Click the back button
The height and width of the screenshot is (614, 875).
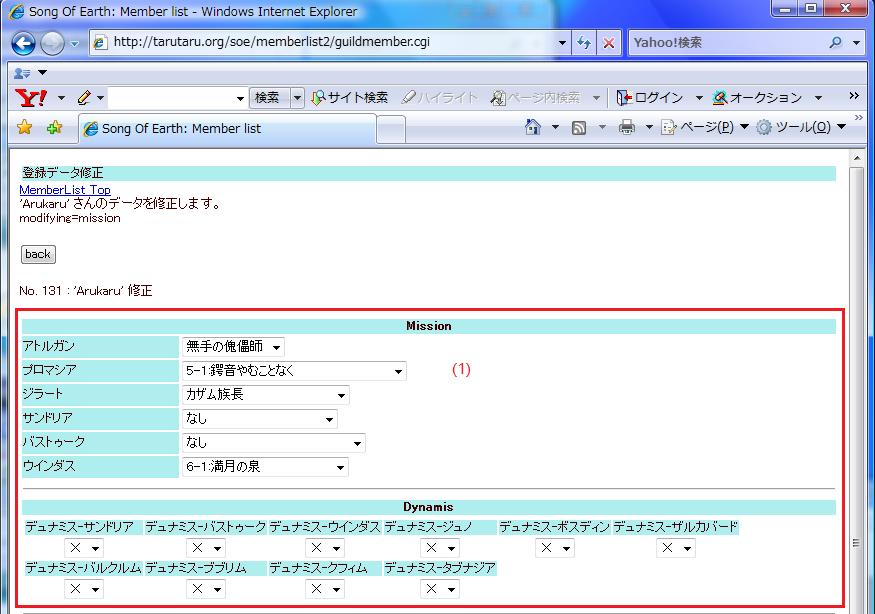tap(38, 254)
